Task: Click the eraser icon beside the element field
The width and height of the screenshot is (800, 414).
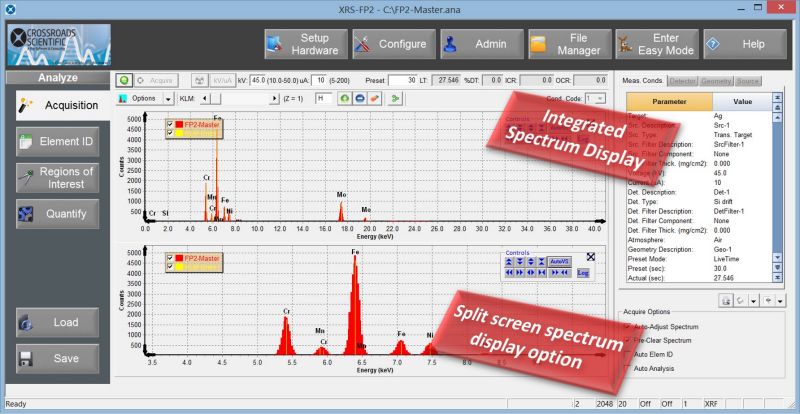Action: point(375,98)
